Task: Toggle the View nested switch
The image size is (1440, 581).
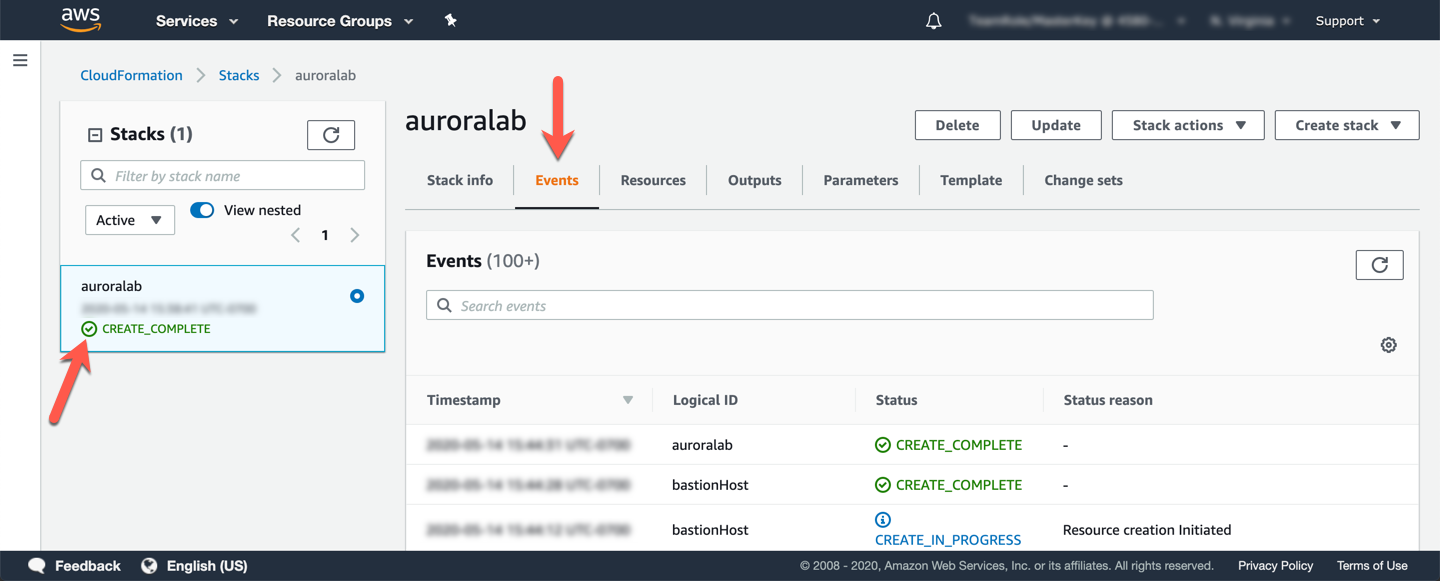Action: pyautogui.click(x=202, y=210)
